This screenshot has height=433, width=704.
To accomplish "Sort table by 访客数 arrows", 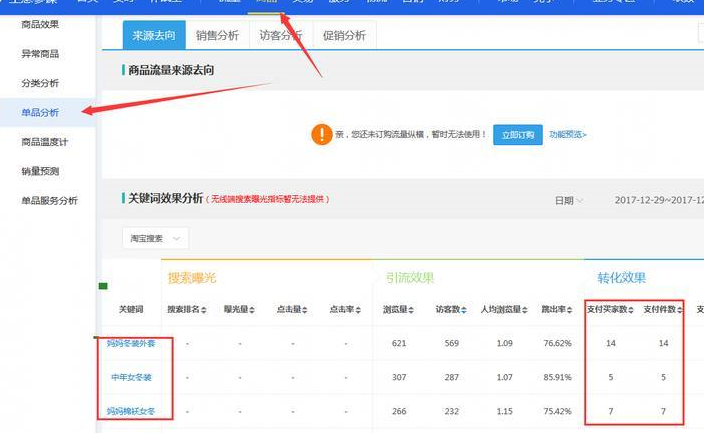I will click(x=464, y=310).
